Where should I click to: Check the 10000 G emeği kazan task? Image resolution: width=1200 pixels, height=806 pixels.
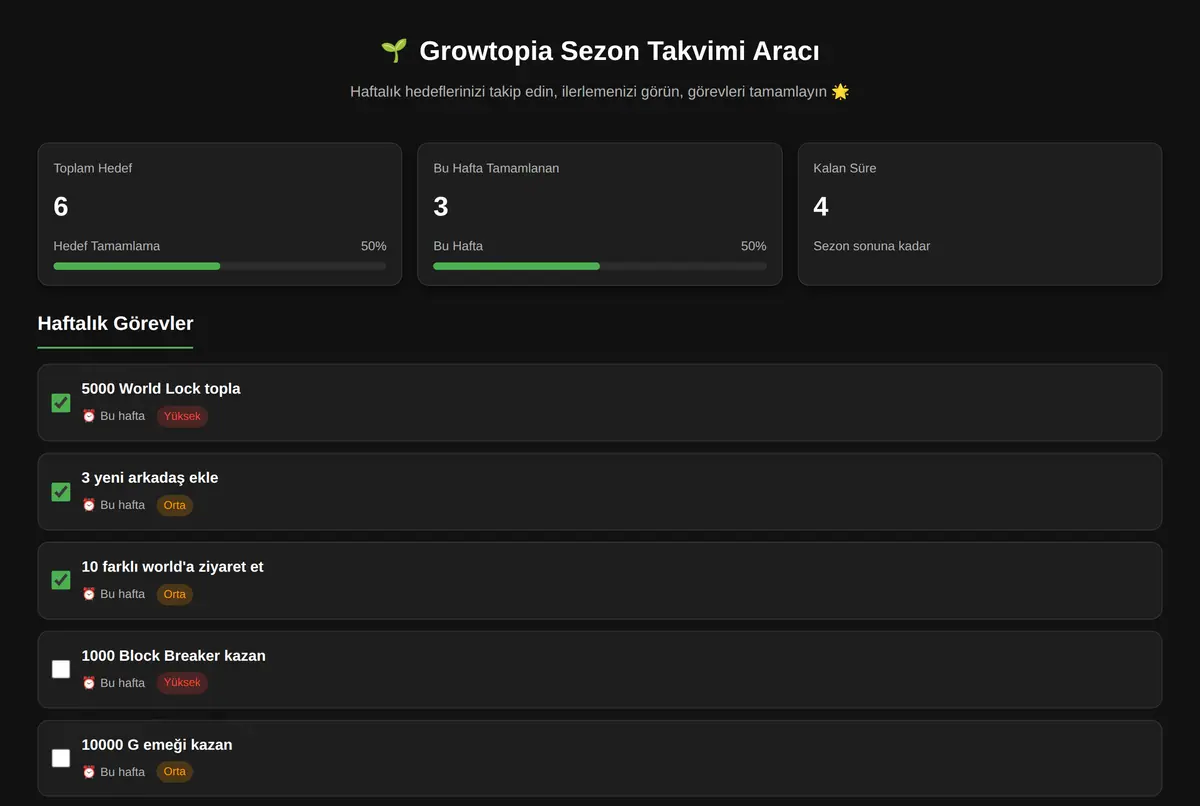(x=61, y=758)
